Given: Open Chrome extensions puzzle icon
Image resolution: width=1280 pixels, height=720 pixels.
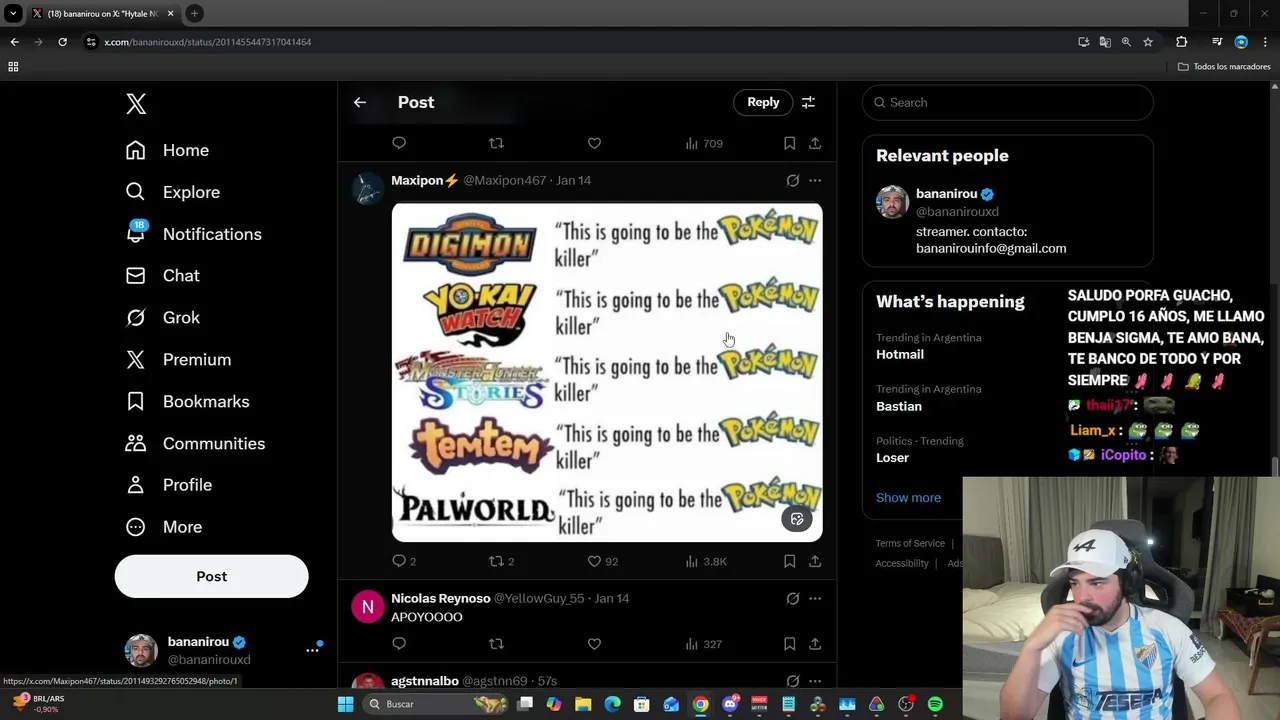Looking at the screenshot, I should (1181, 42).
